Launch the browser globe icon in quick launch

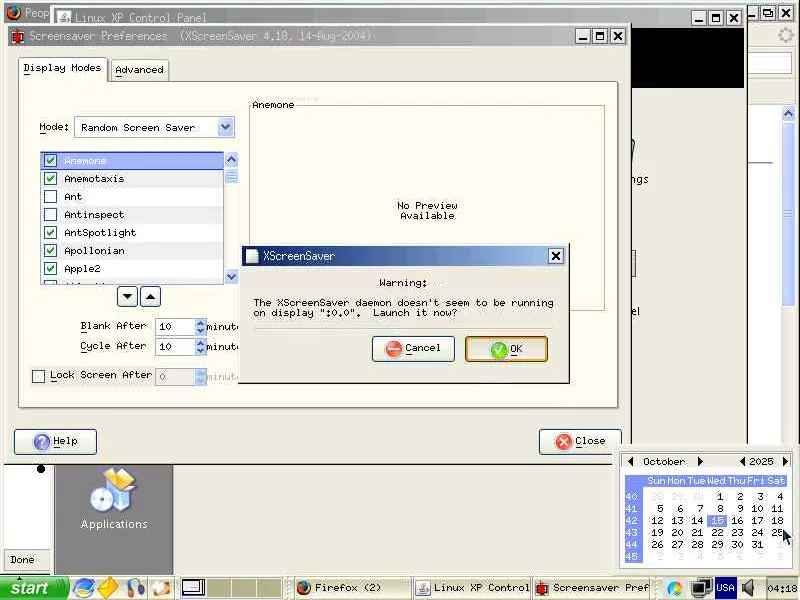click(x=84, y=588)
